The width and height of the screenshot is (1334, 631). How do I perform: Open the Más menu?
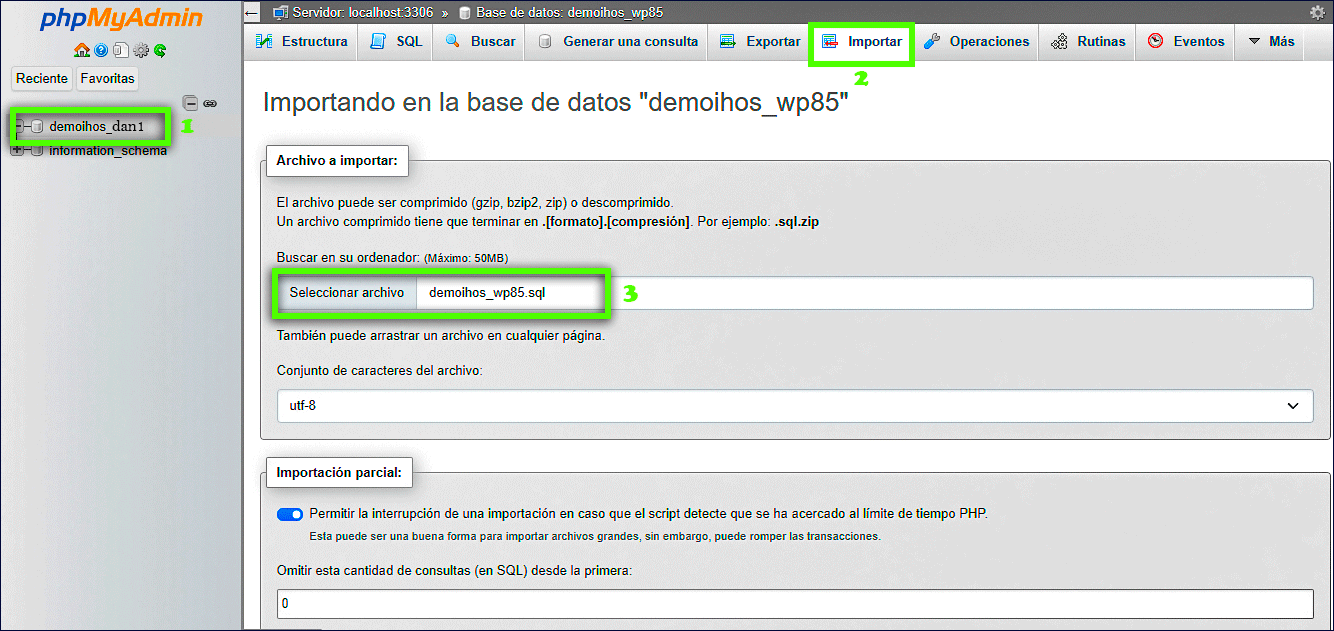point(1269,42)
